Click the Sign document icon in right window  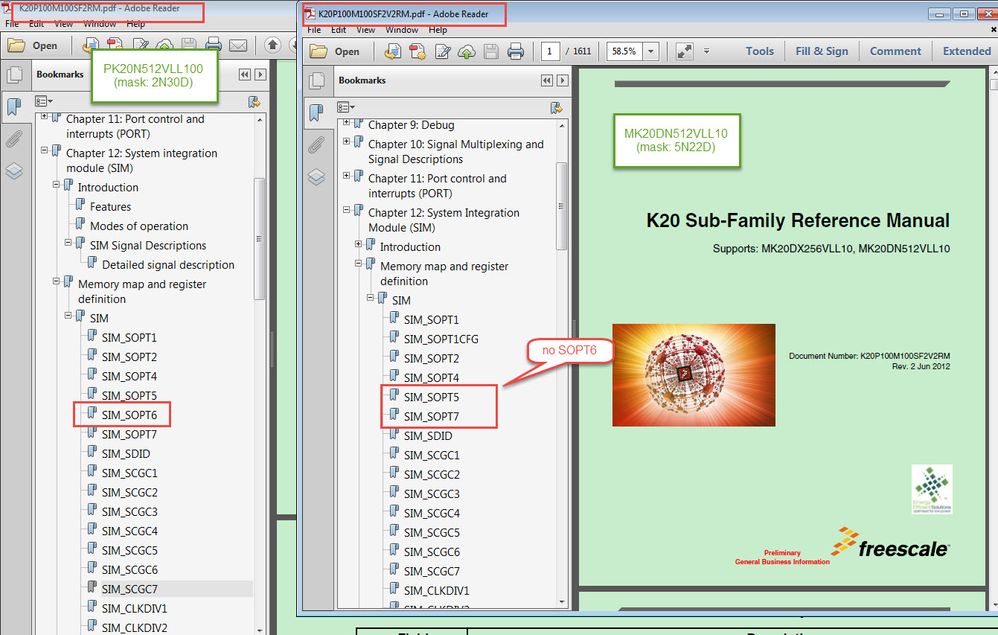click(442, 52)
